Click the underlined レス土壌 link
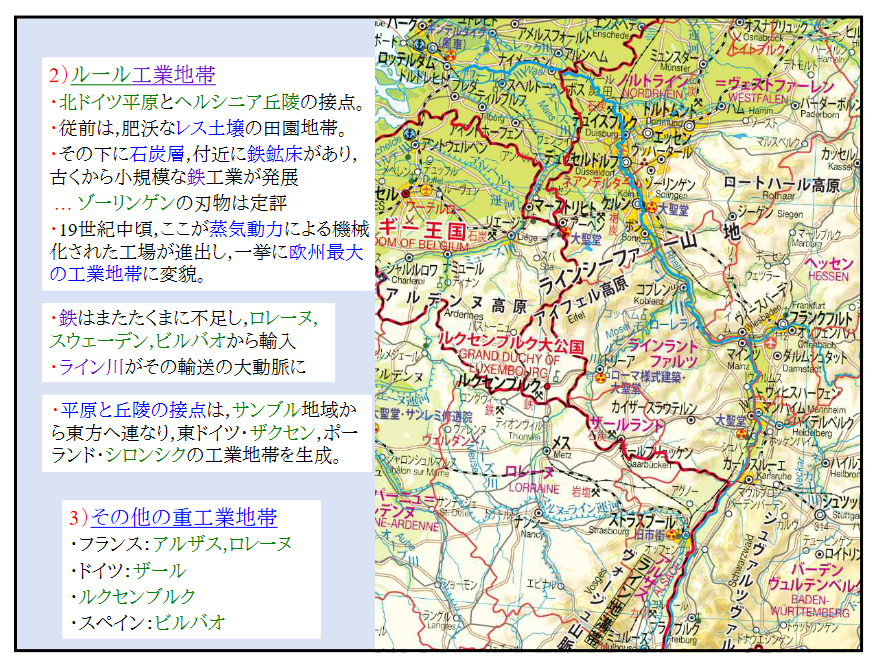This screenshot has width=874, height=661. (209, 128)
